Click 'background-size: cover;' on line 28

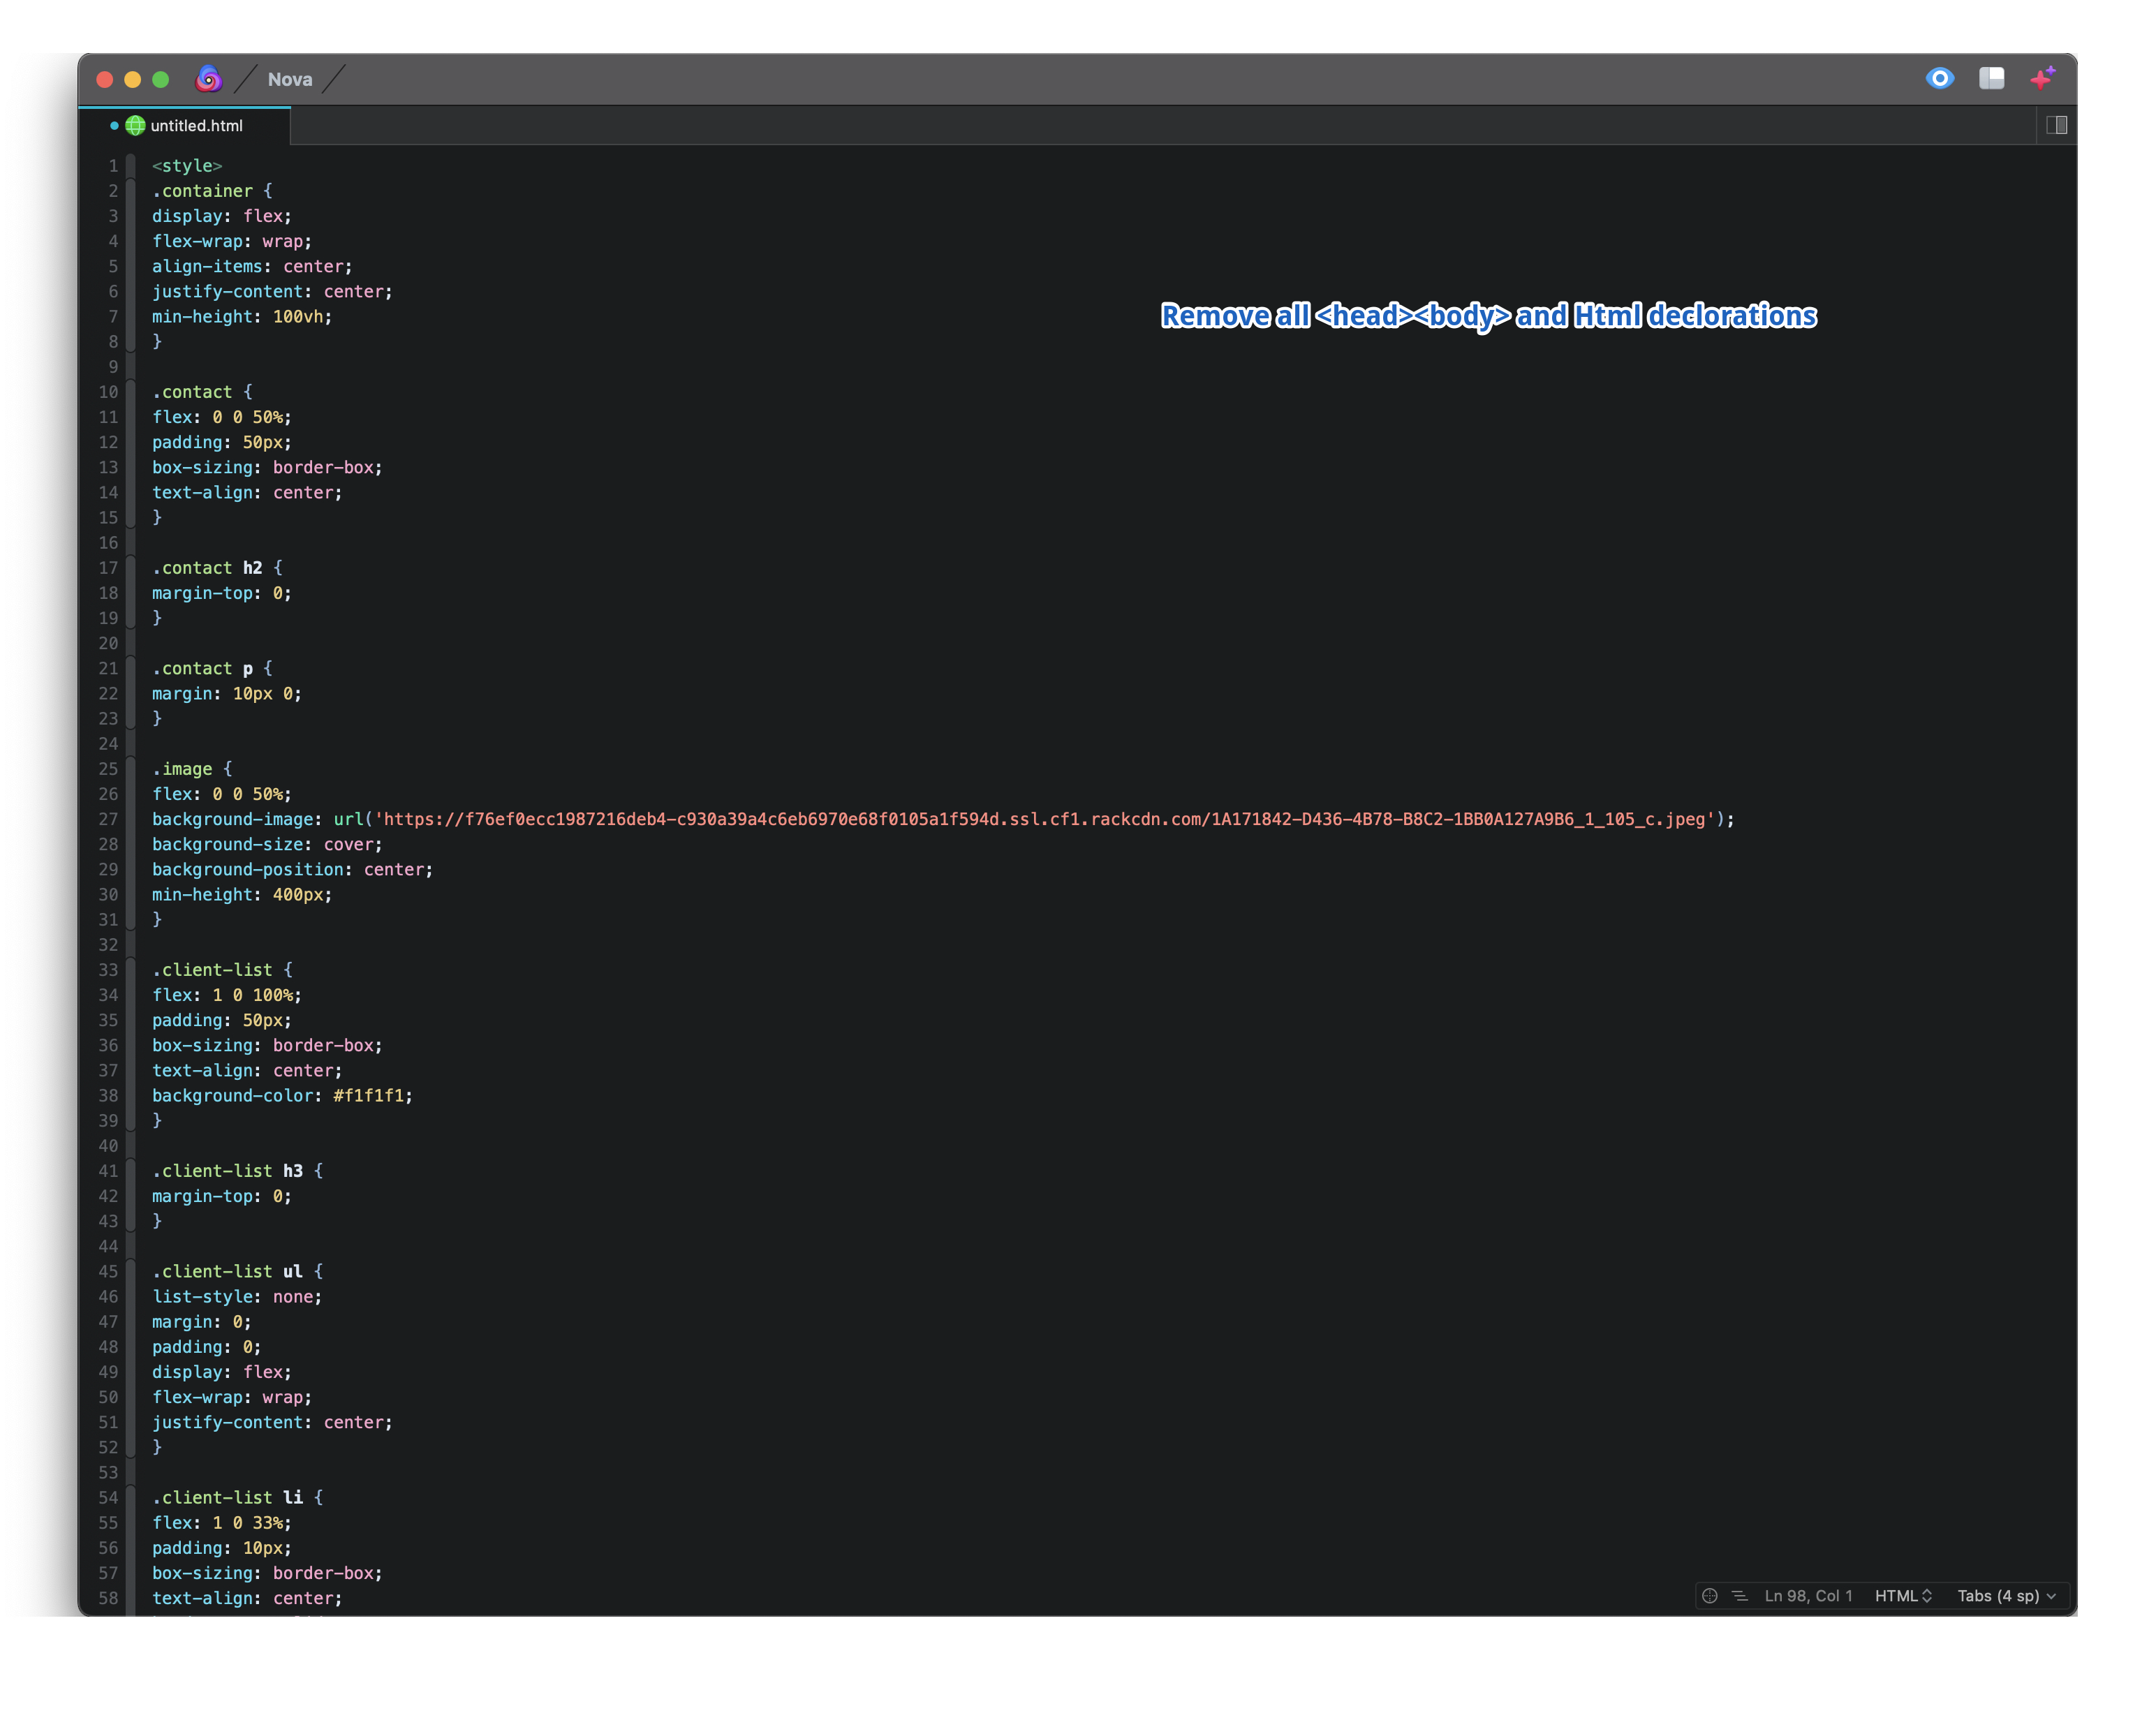[x=267, y=844]
